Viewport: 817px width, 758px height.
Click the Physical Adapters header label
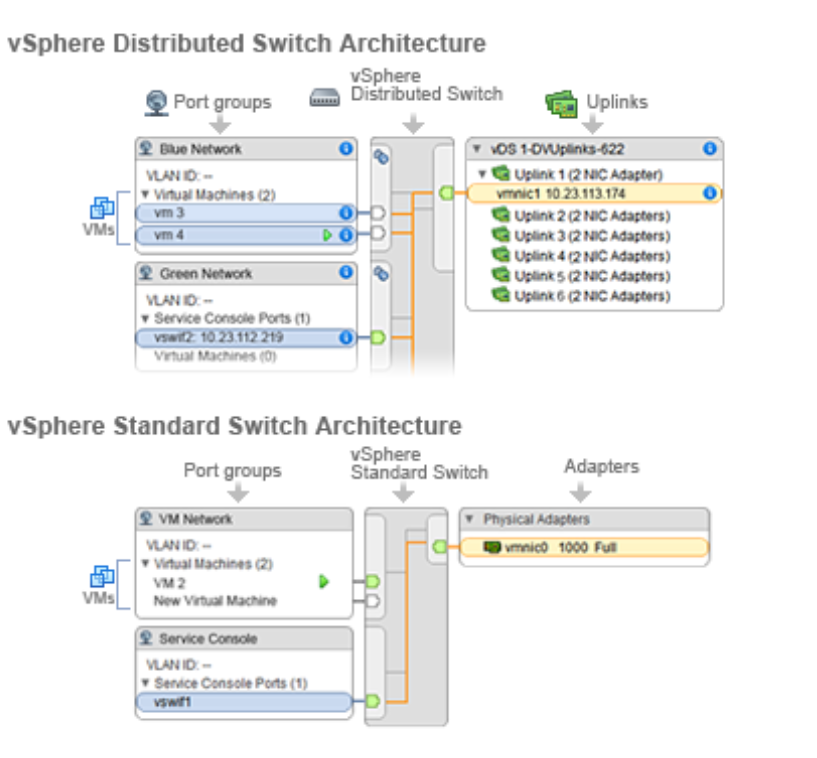(536, 519)
